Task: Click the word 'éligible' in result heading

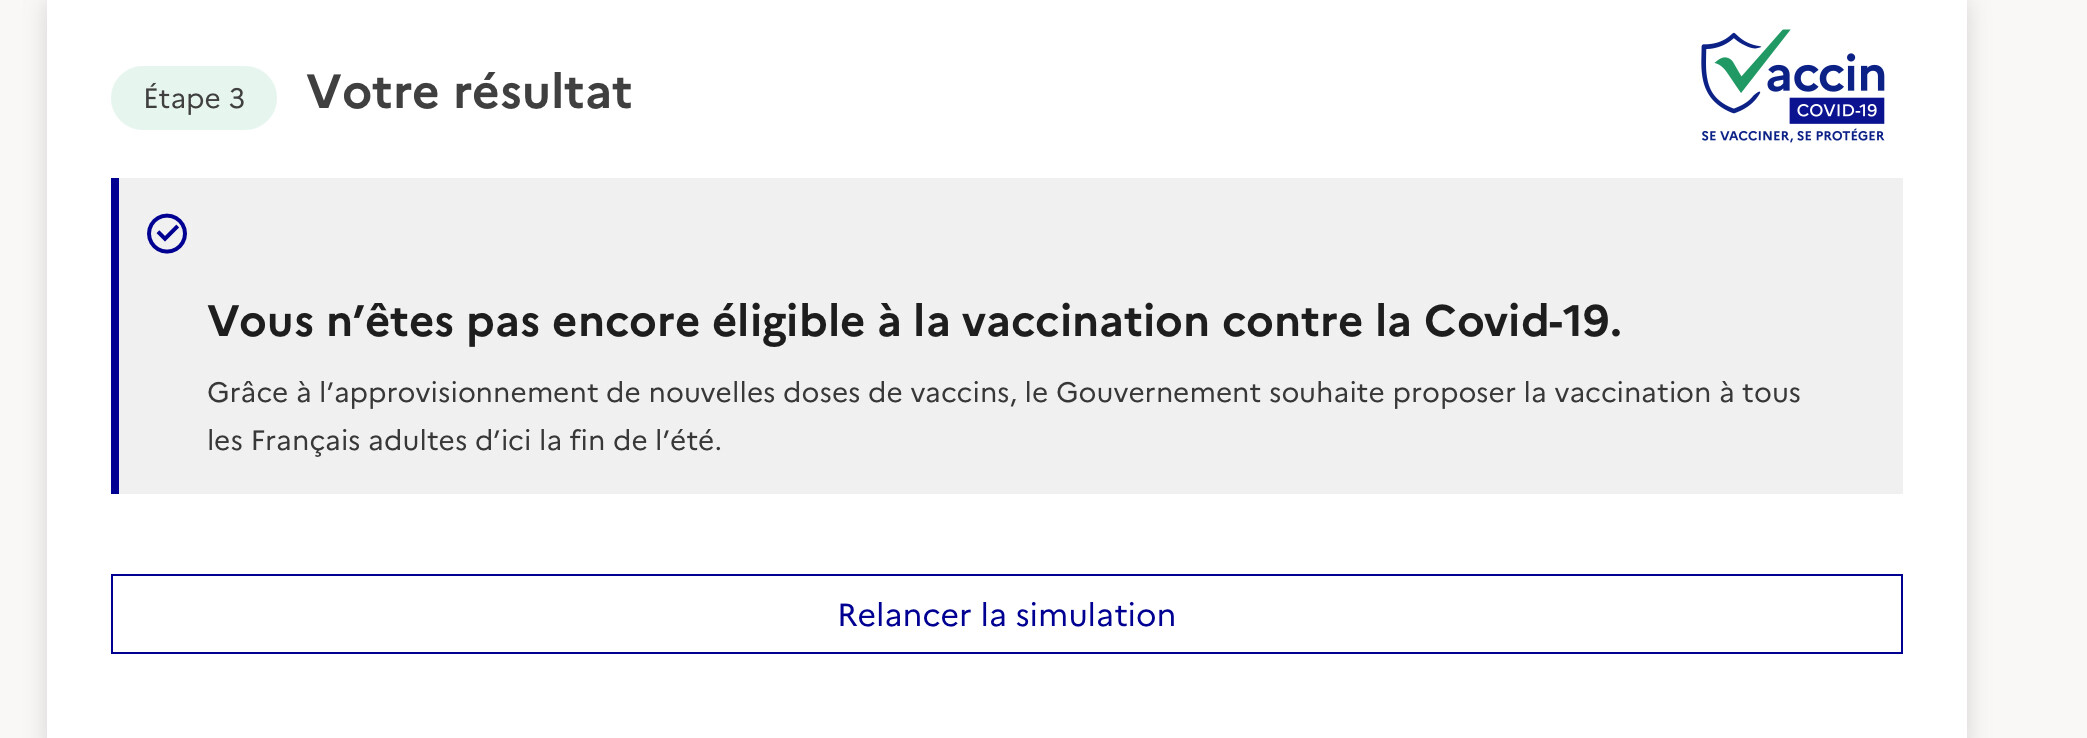Action: tap(788, 322)
